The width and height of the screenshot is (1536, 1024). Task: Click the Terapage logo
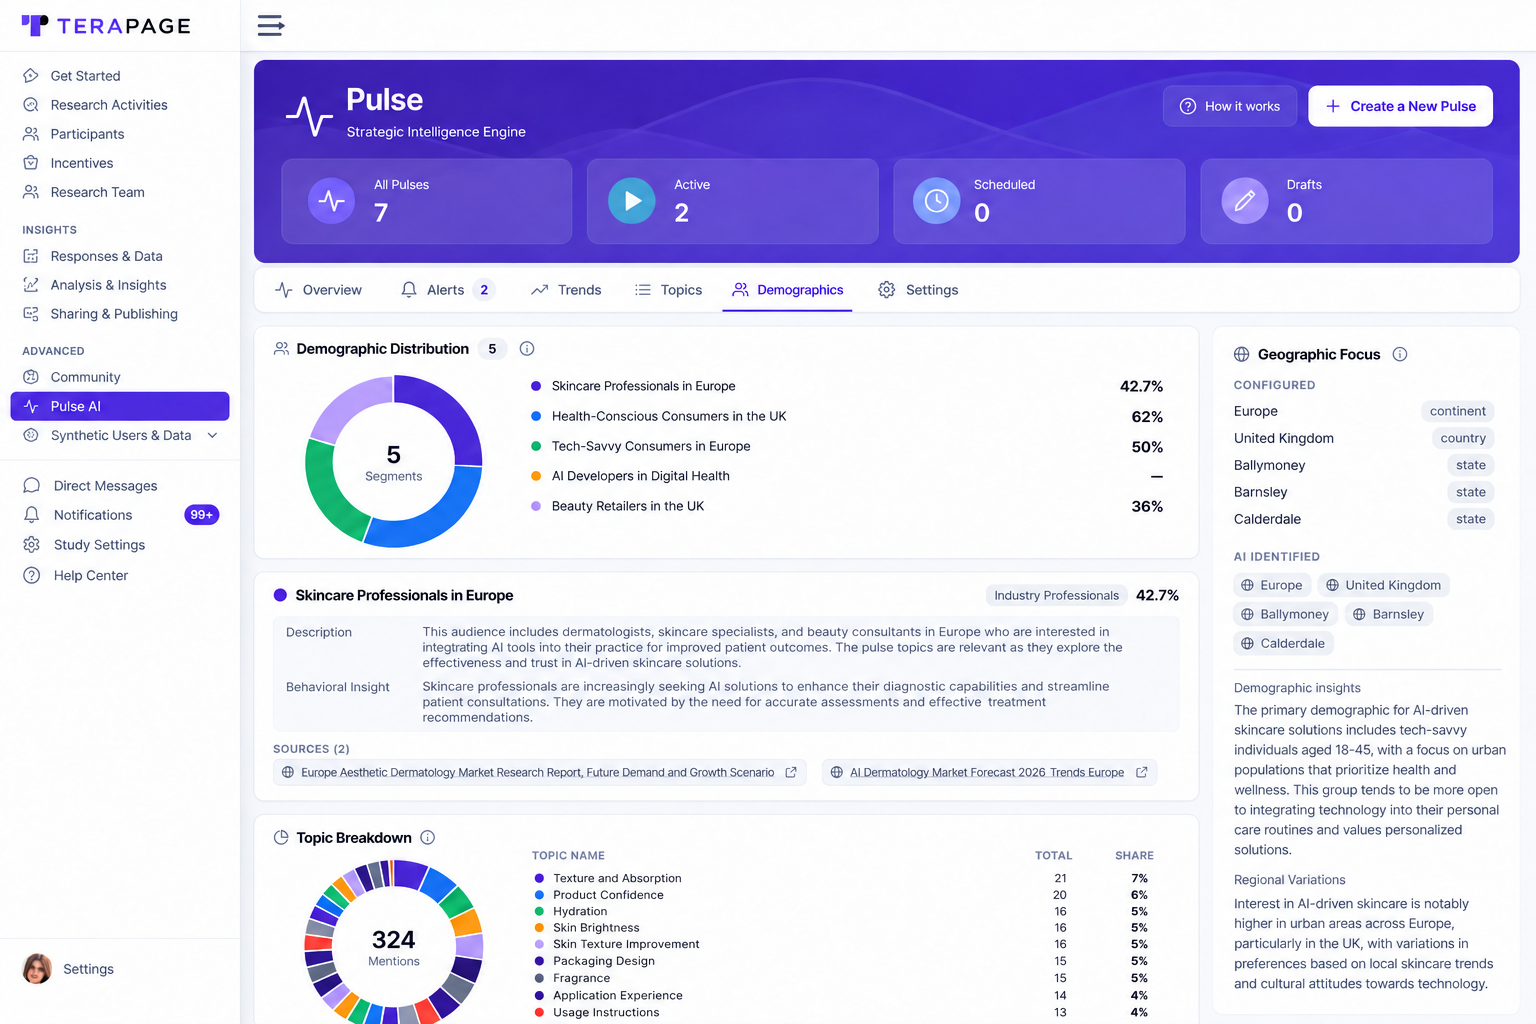coord(106,26)
